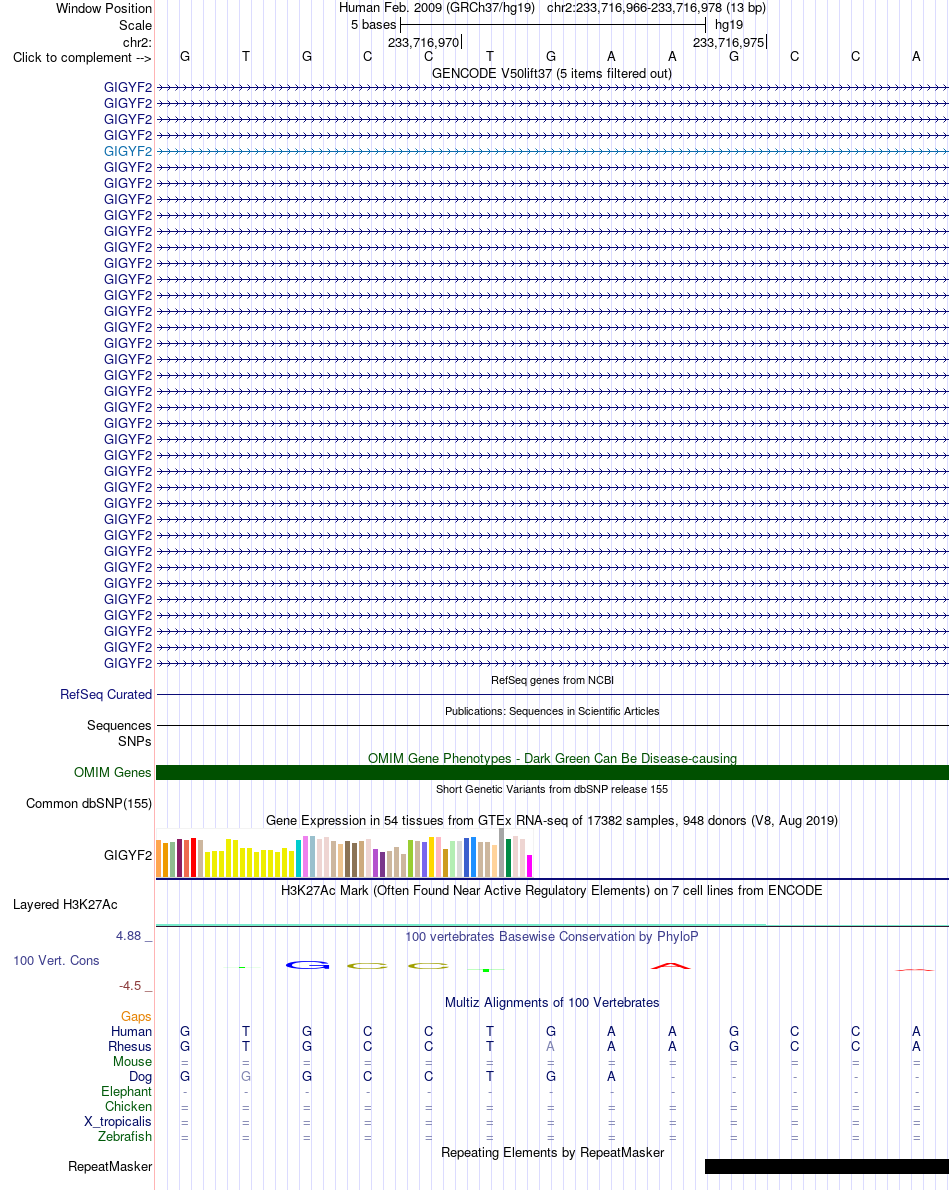Click the Dog alignment row label

click(x=140, y=1076)
